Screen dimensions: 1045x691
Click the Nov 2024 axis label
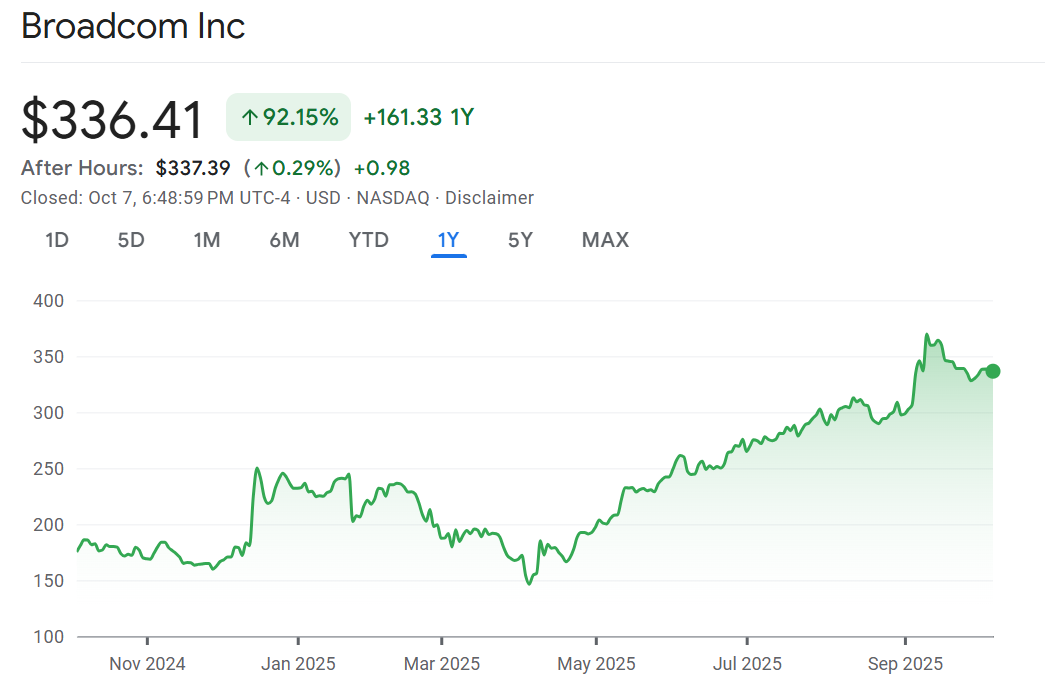point(147,663)
